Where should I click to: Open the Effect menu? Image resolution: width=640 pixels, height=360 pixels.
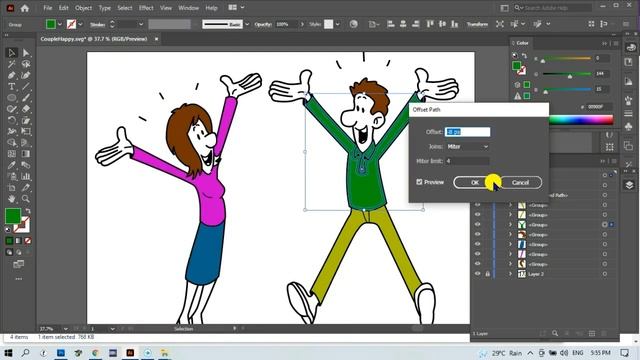[146, 8]
